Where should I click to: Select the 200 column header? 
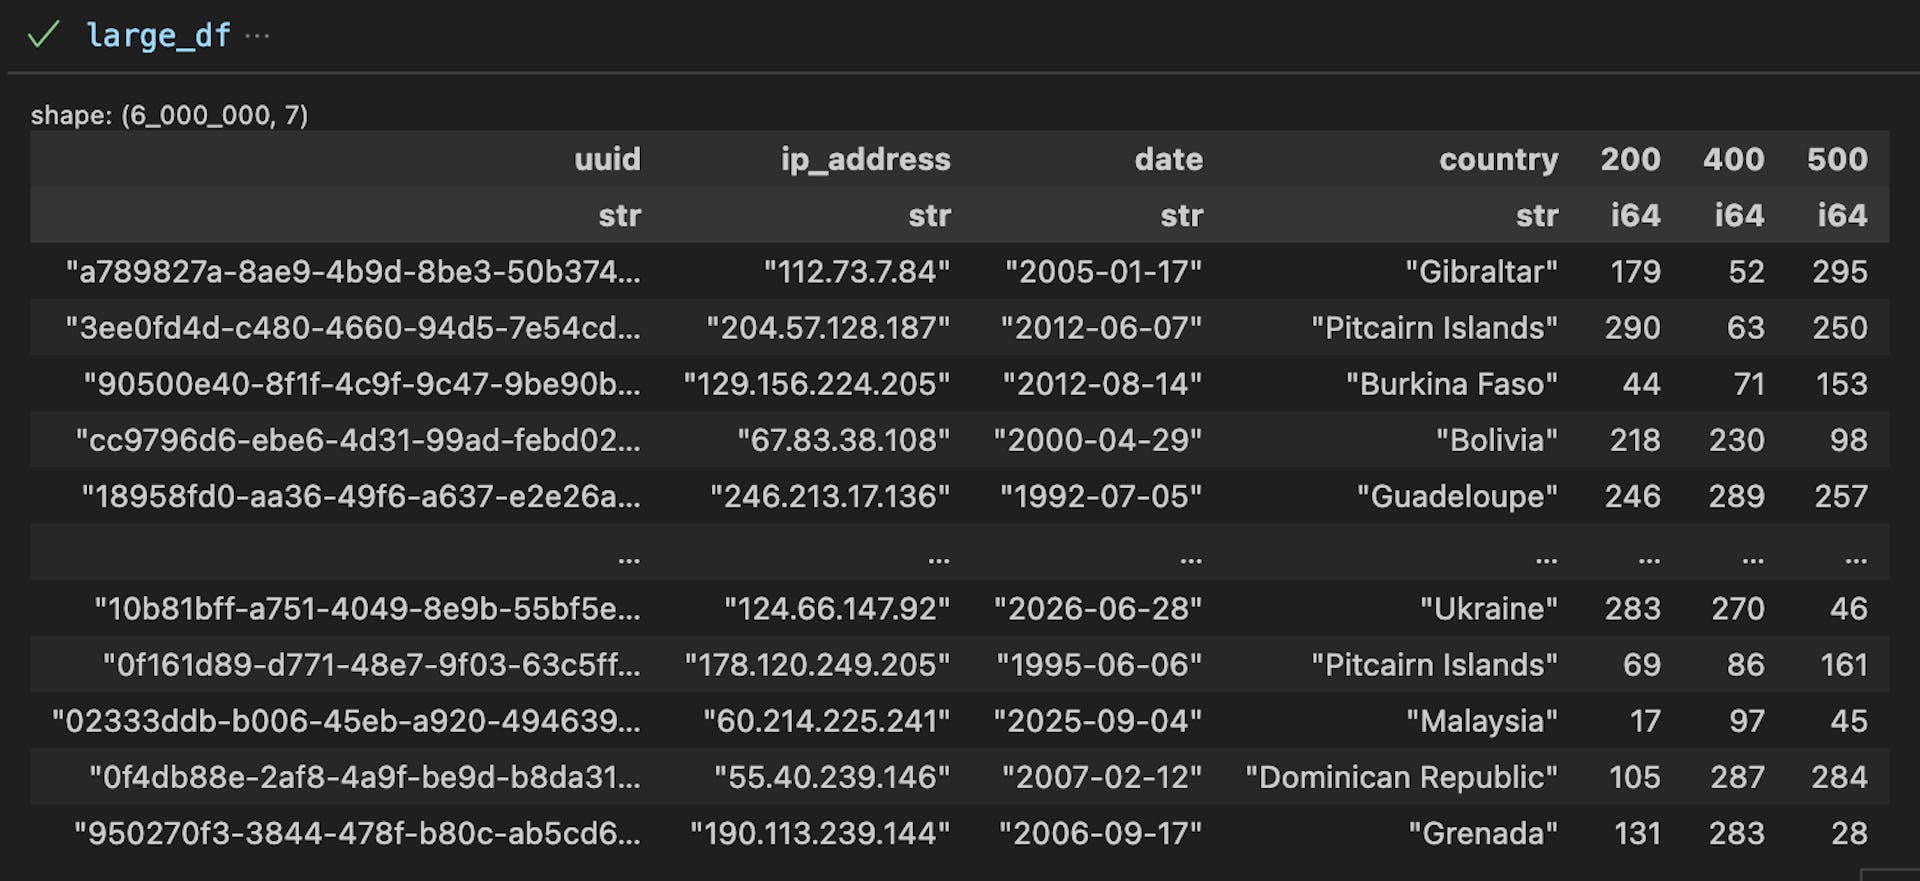[1631, 159]
